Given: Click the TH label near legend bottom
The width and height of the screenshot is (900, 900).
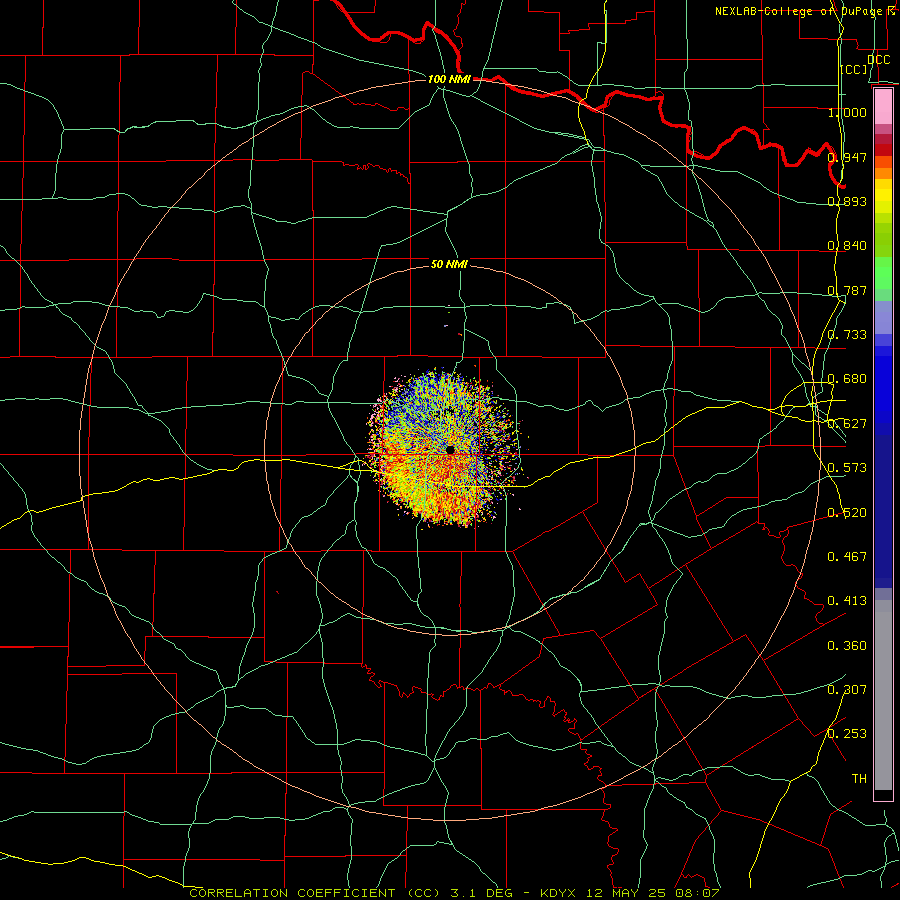Looking at the screenshot, I should [x=859, y=779].
